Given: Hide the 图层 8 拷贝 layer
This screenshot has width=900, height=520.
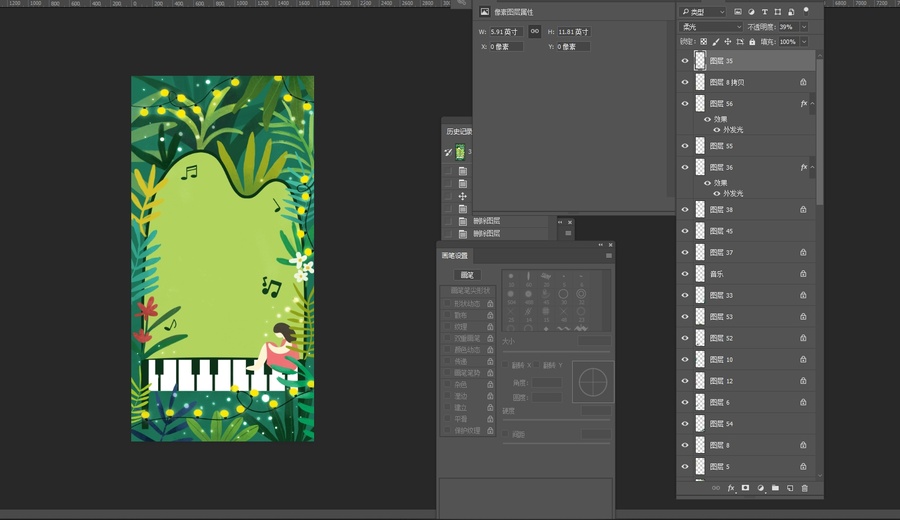Looking at the screenshot, I should 684,82.
